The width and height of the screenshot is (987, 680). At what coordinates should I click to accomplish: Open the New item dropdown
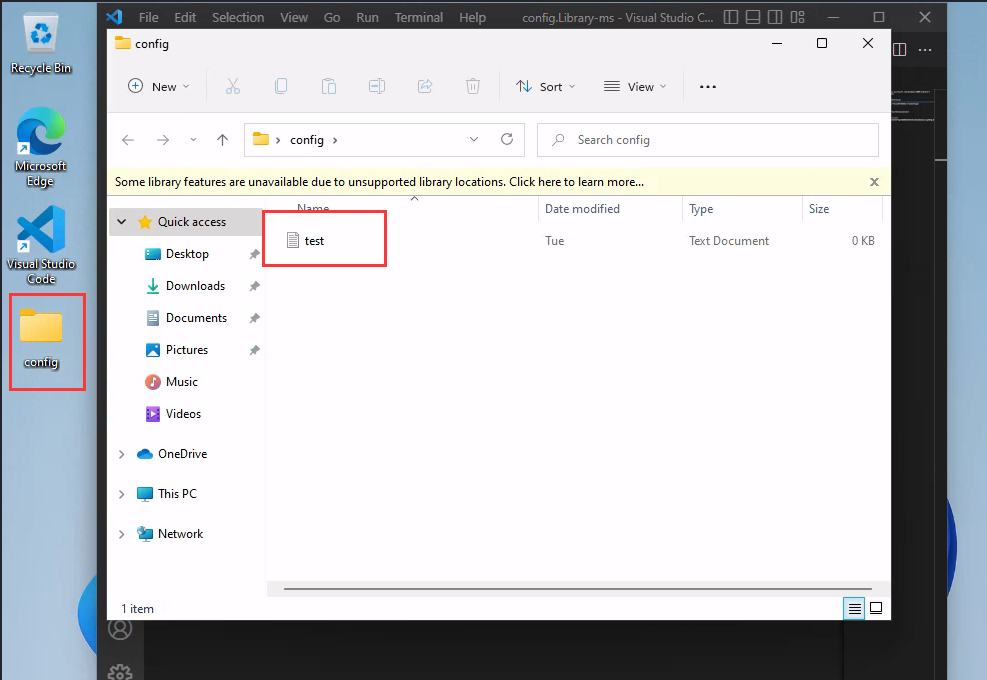[158, 87]
